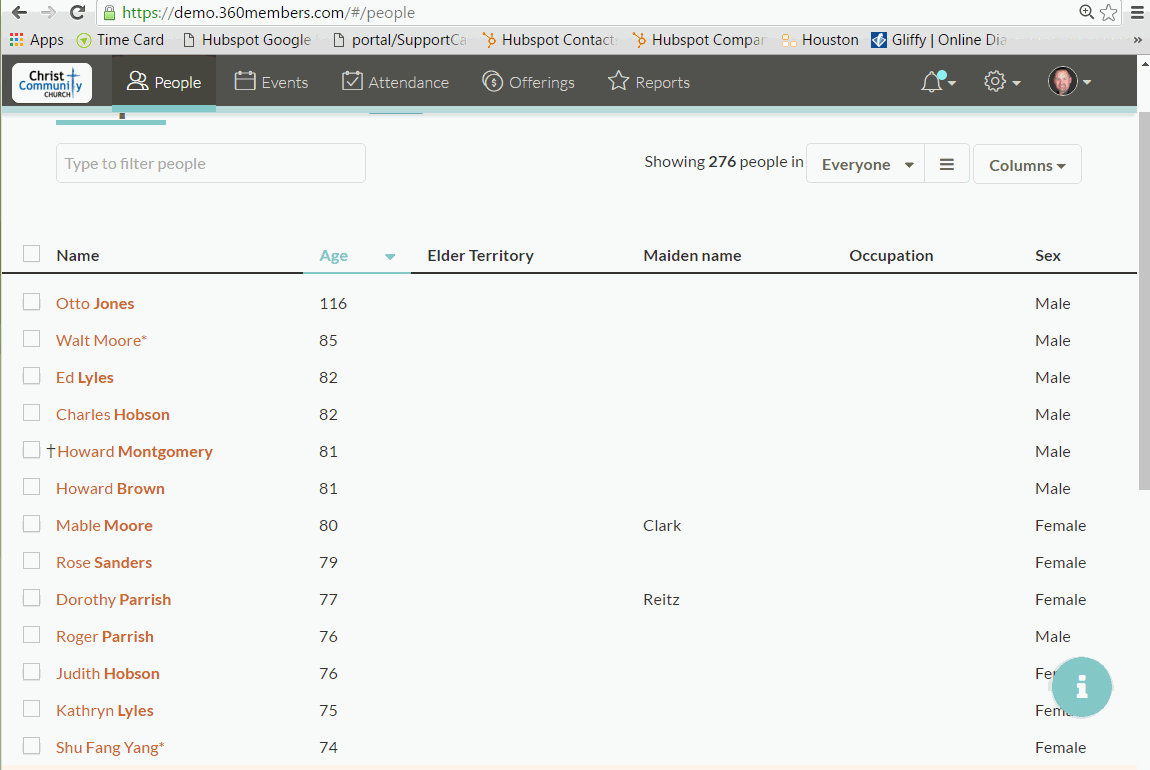The height and width of the screenshot is (770, 1150).
Task: Go to the Offerings tab
Action: coord(528,82)
